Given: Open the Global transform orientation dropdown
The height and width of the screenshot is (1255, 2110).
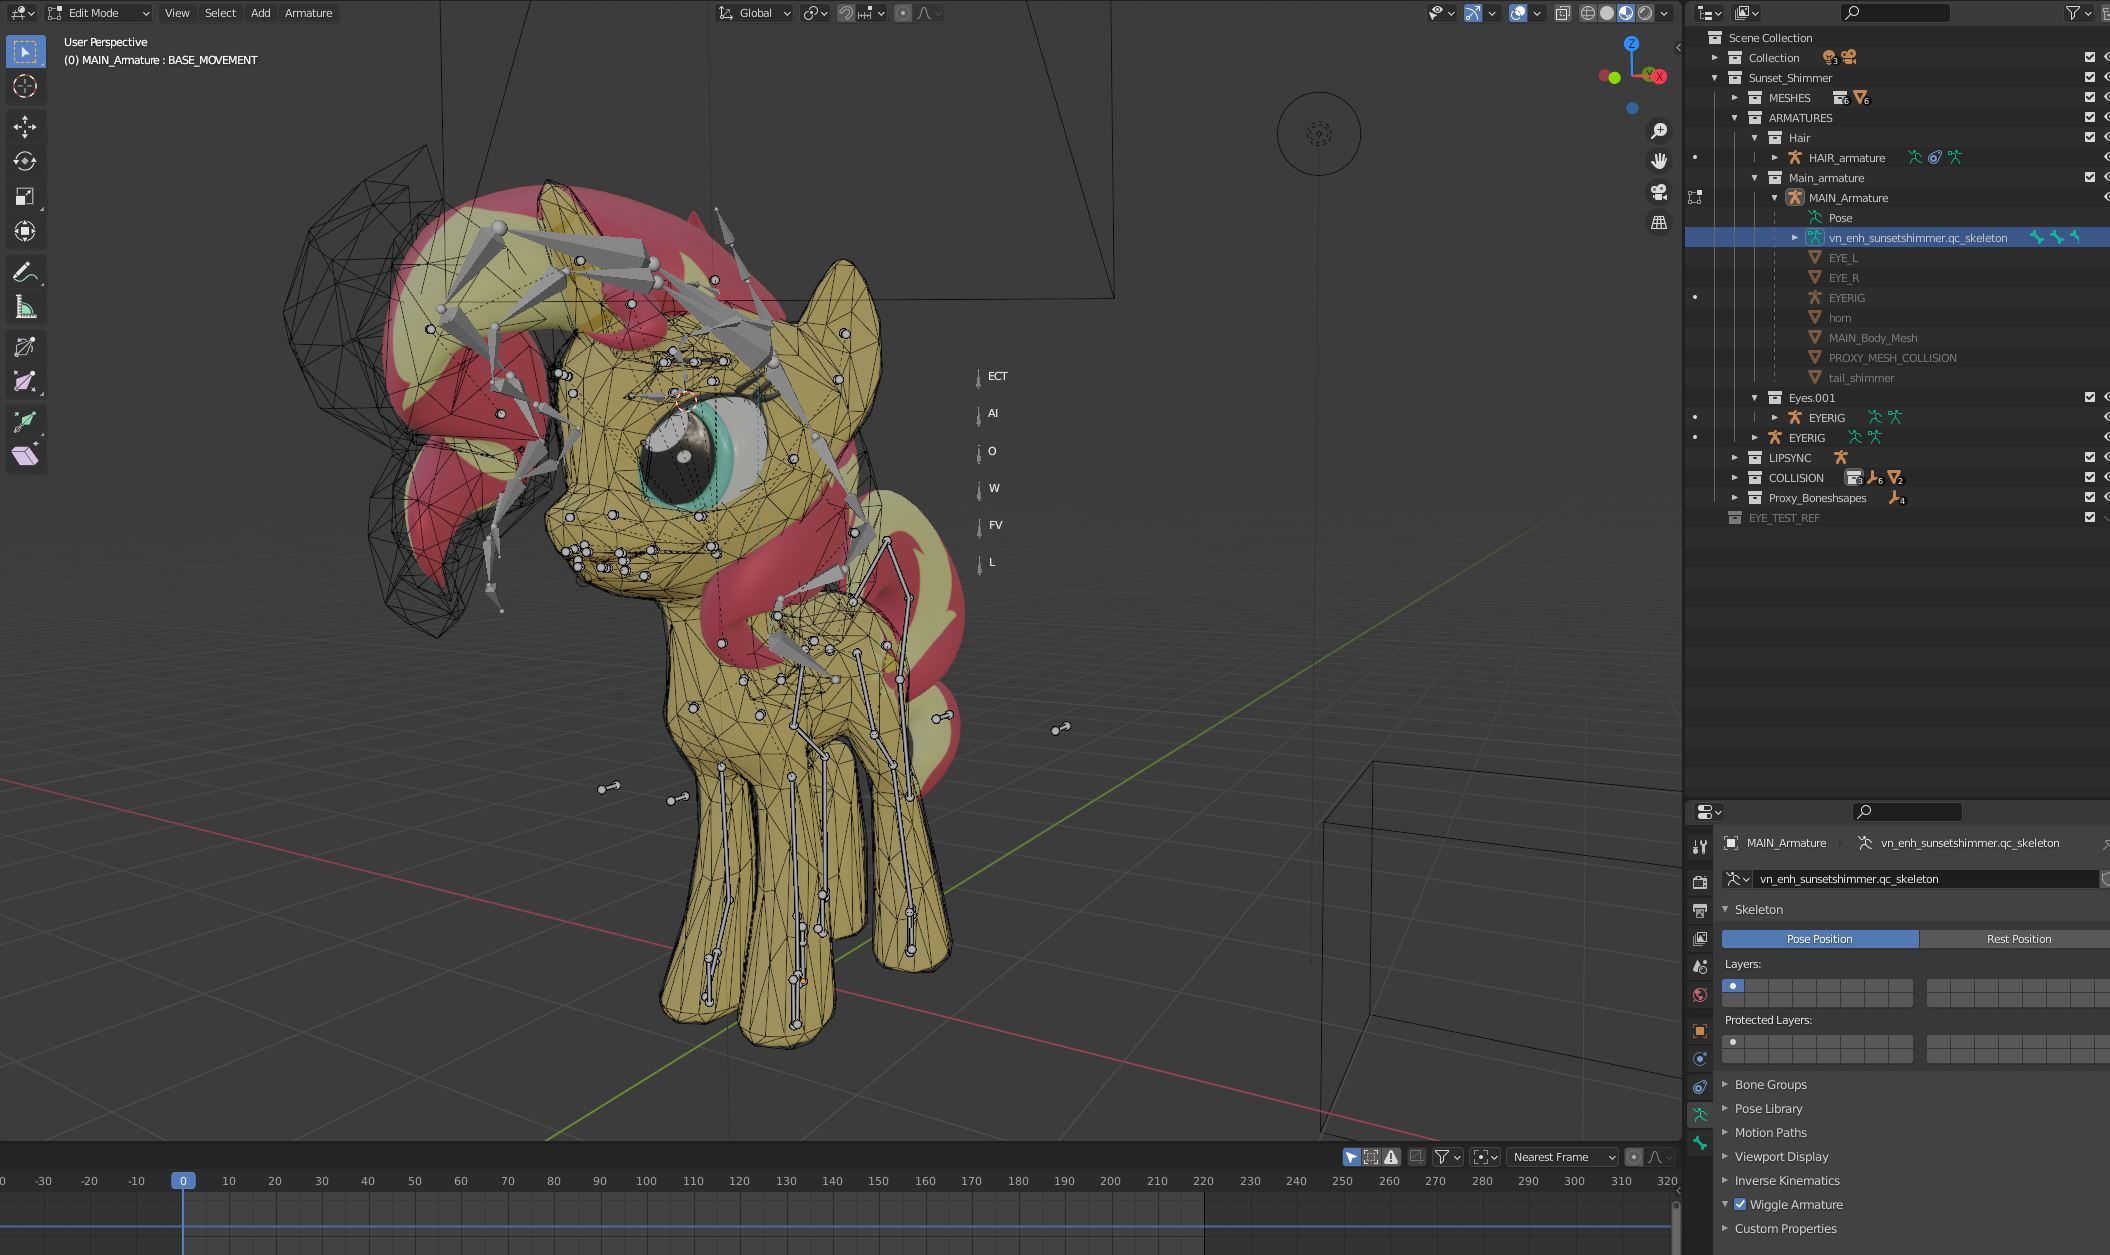Looking at the screenshot, I should [x=754, y=13].
